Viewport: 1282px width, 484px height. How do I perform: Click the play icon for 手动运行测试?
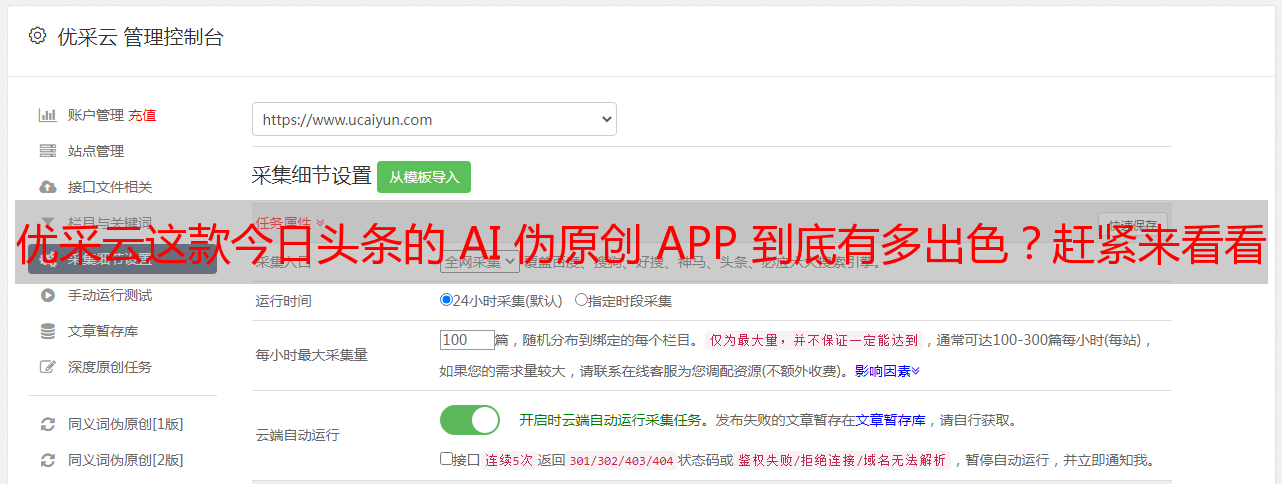click(47, 295)
